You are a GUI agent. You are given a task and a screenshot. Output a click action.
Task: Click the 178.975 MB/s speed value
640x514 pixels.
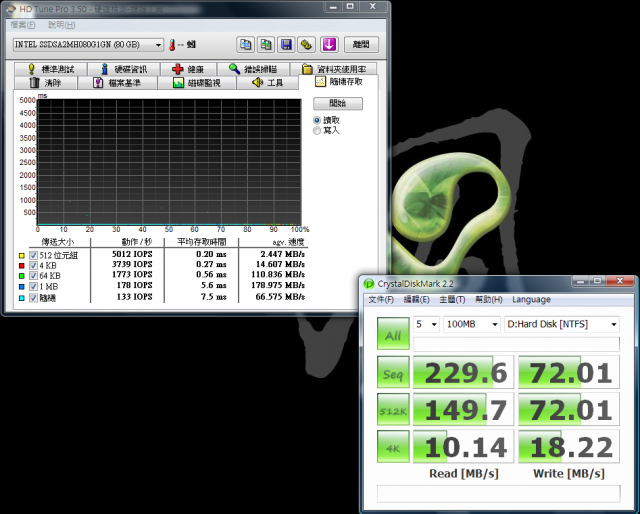tap(278, 285)
